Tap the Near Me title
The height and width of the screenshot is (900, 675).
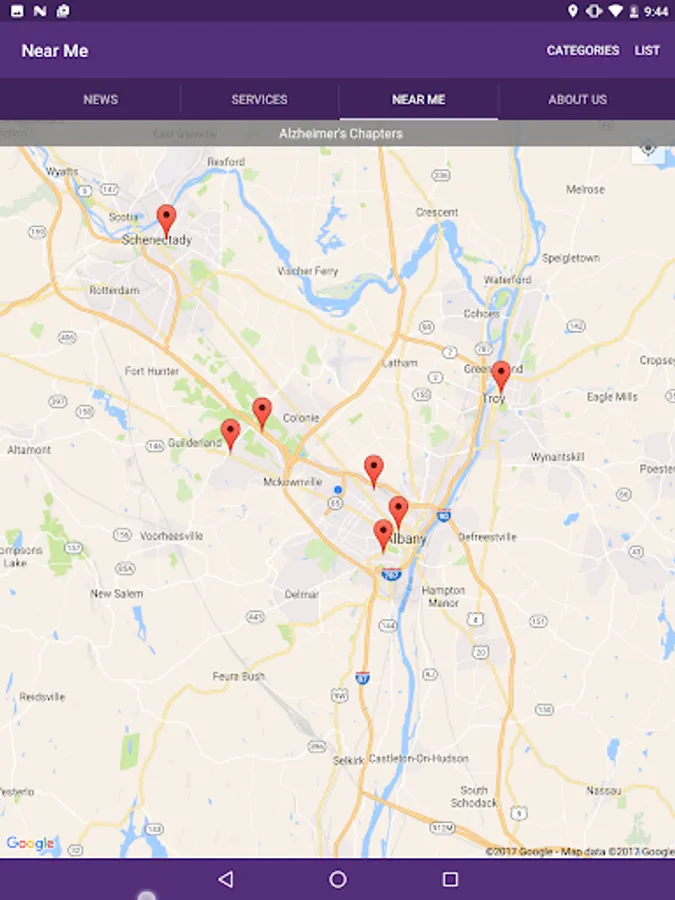tap(55, 51)
